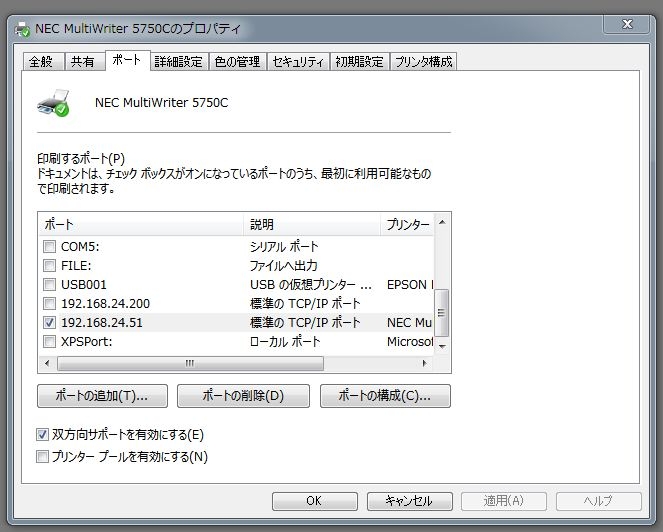Check the FILE: port checkbox
The width and height of the screenshot is (663, 532).
[49, 266]
